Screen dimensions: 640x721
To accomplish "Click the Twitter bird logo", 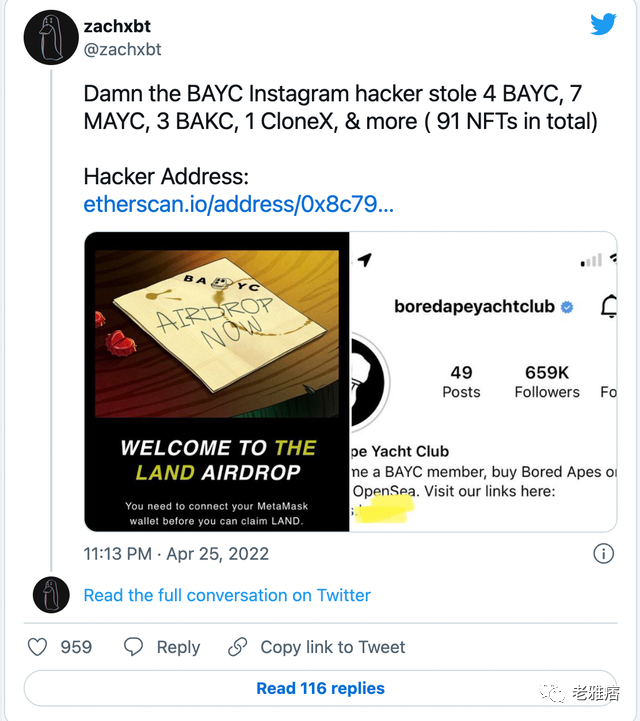I will point(603,23).
